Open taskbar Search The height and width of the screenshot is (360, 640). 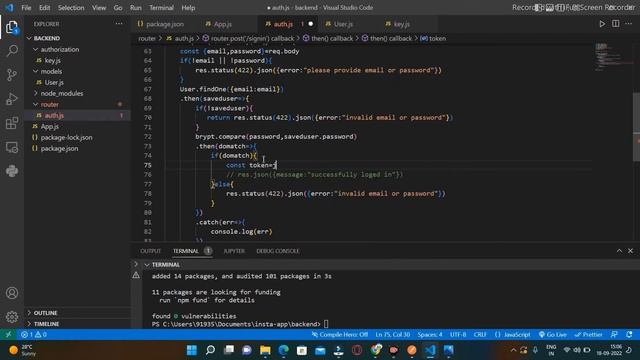click(210, 350)
